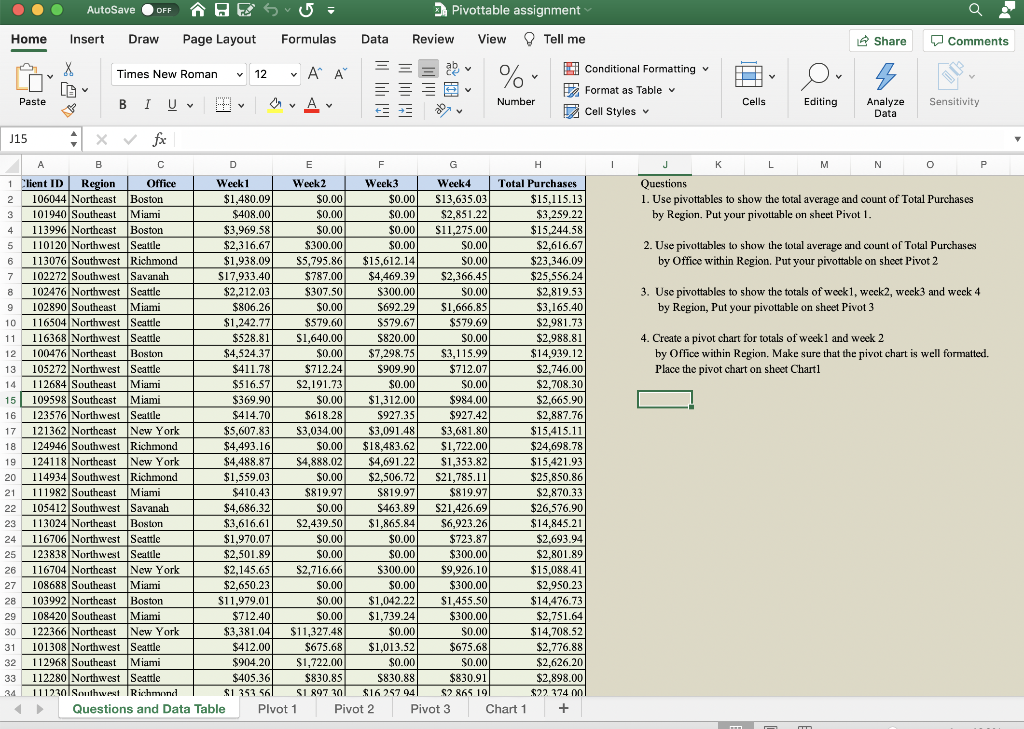Click the Wrap Text toggle
Screen dimensions: 1024x729
[452, 69]
